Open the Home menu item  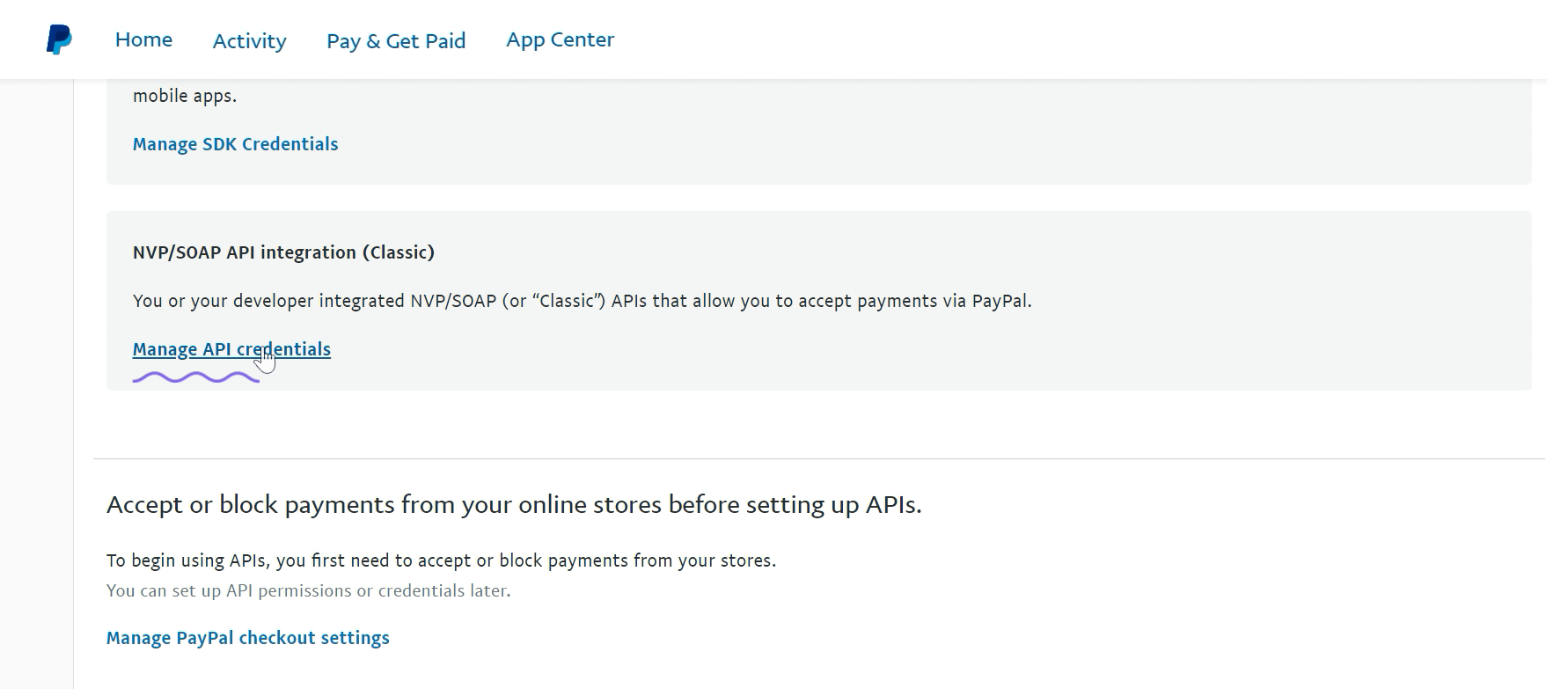tap(143, 40)
